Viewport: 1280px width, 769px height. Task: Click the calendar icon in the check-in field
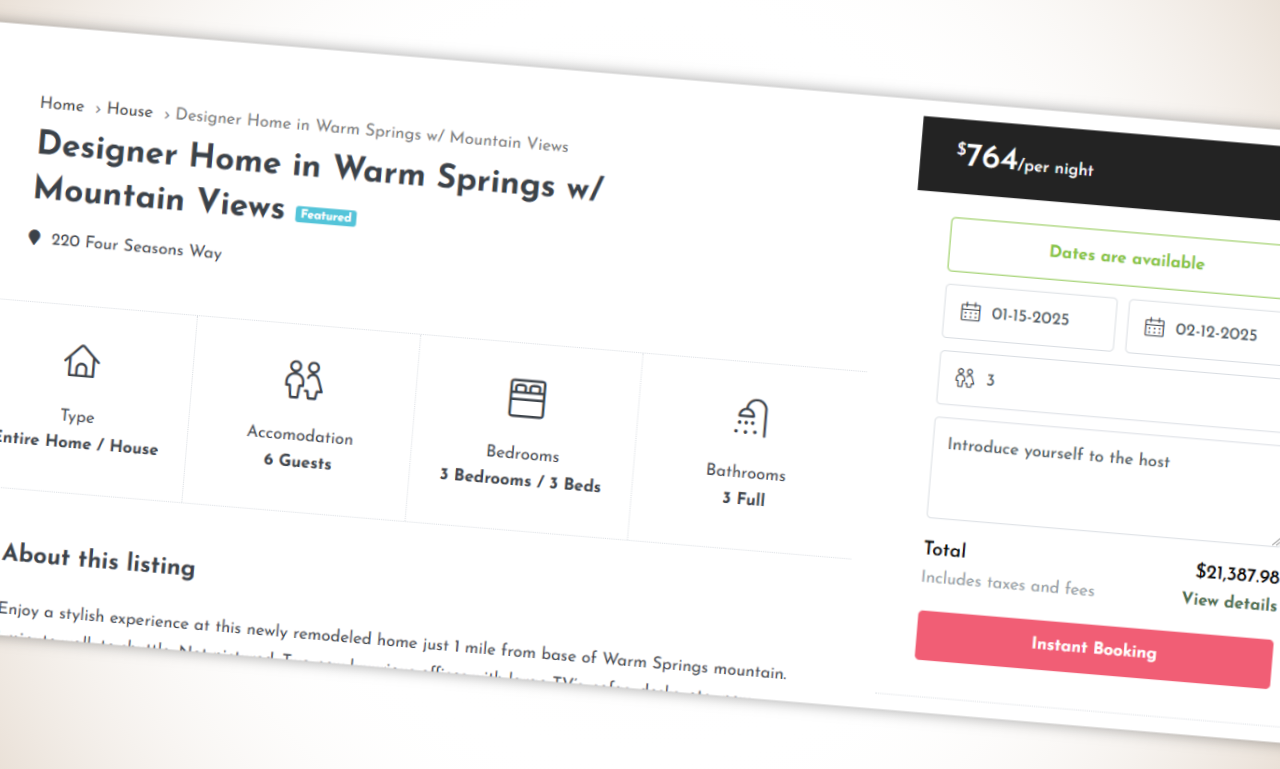[970, 312]
